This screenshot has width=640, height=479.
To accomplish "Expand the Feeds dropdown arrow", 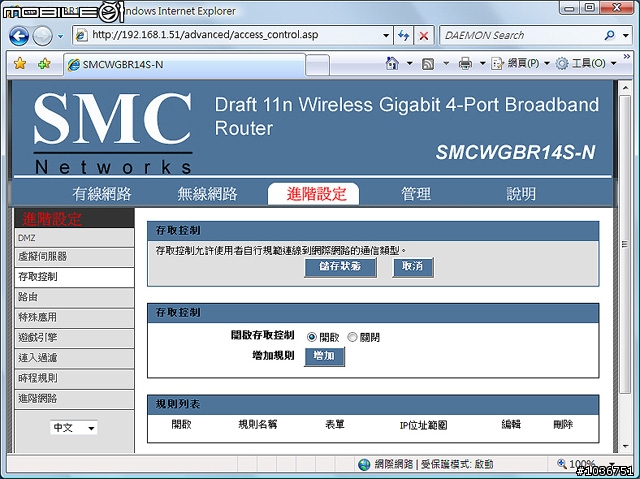I will point(446,64).
